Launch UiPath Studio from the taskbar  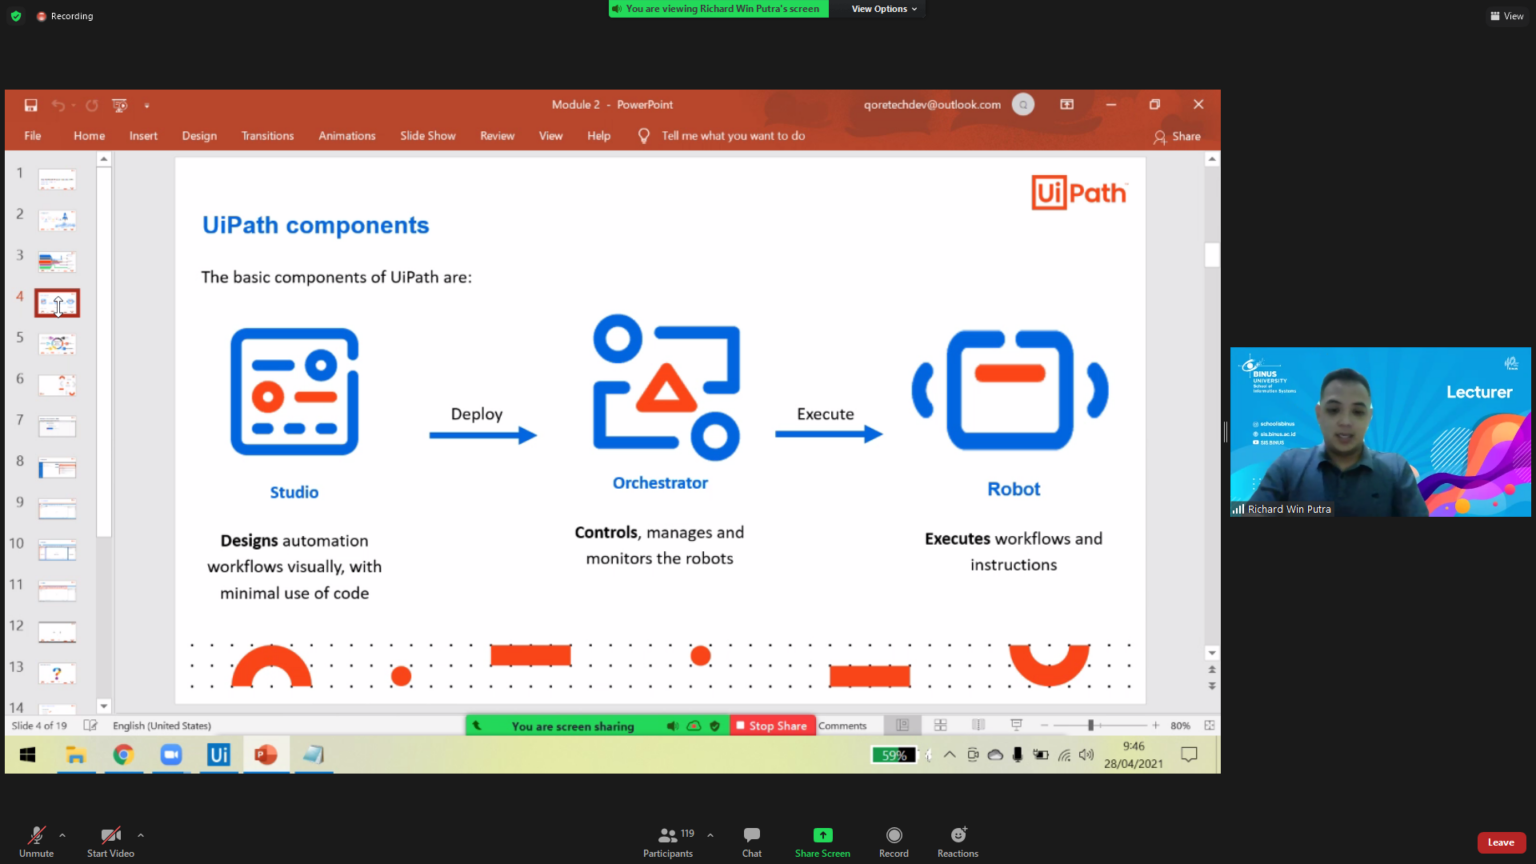click(x=218, y=755)
